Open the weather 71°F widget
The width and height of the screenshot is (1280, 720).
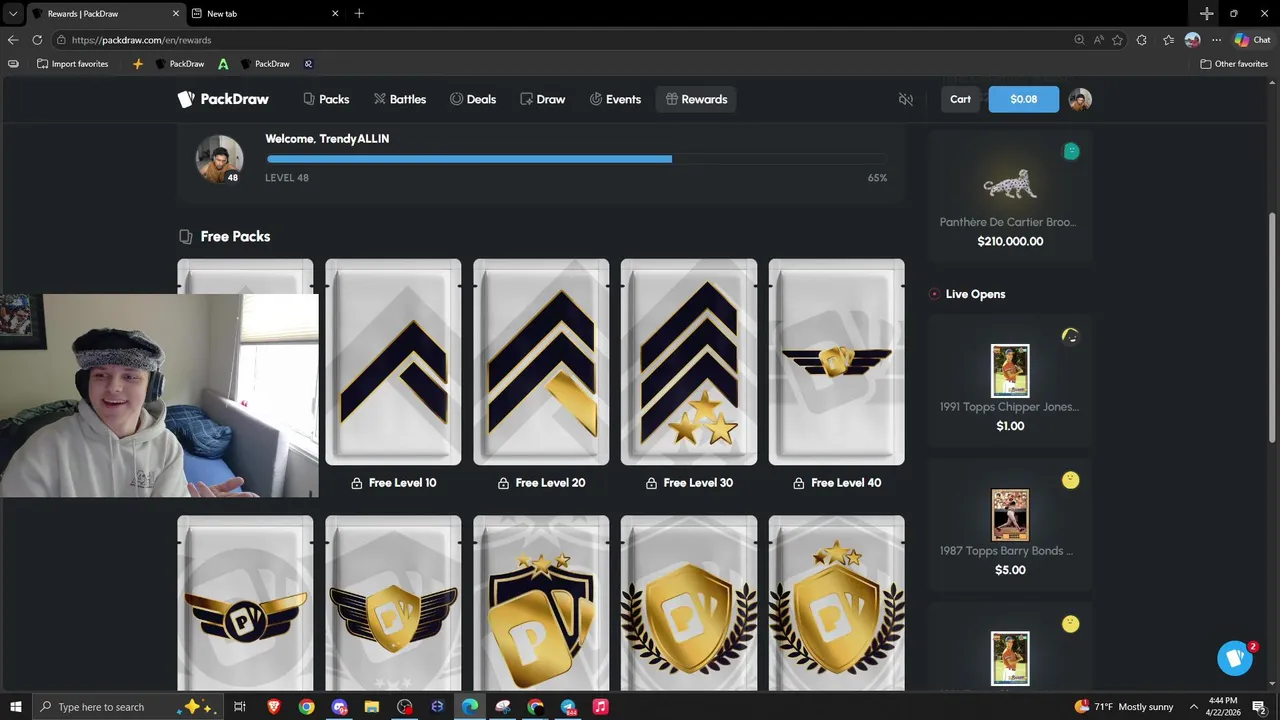pyautogui.click(x=1124, y=707)
